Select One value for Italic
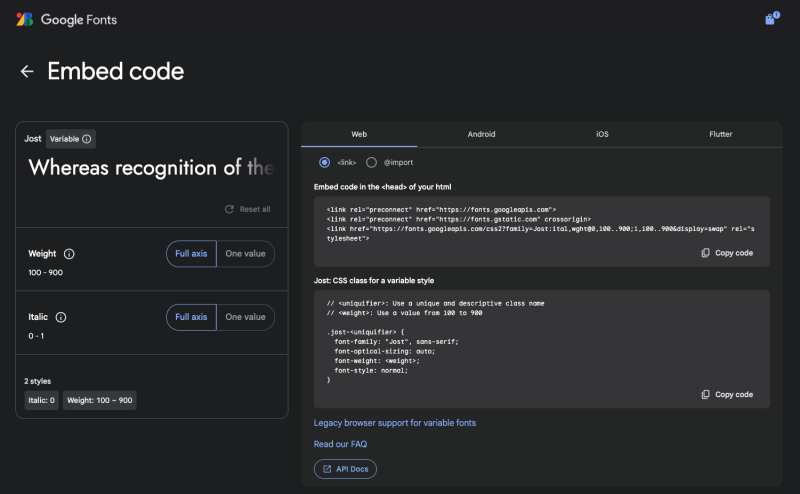Viewport: 800px width, 494px height. coord(245,317)
